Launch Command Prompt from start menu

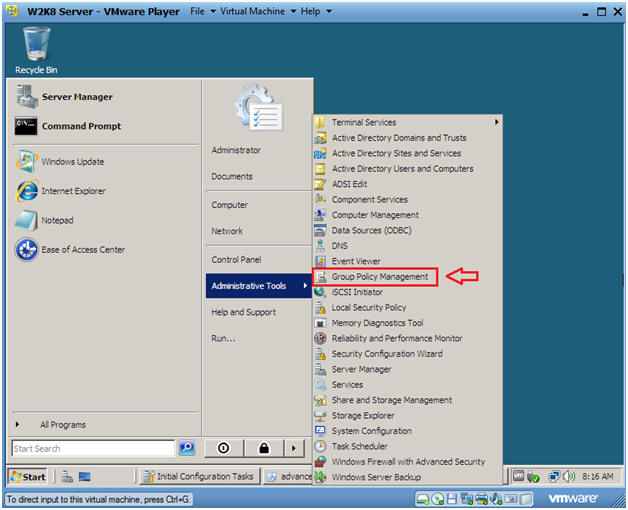(x=68, y=126)
